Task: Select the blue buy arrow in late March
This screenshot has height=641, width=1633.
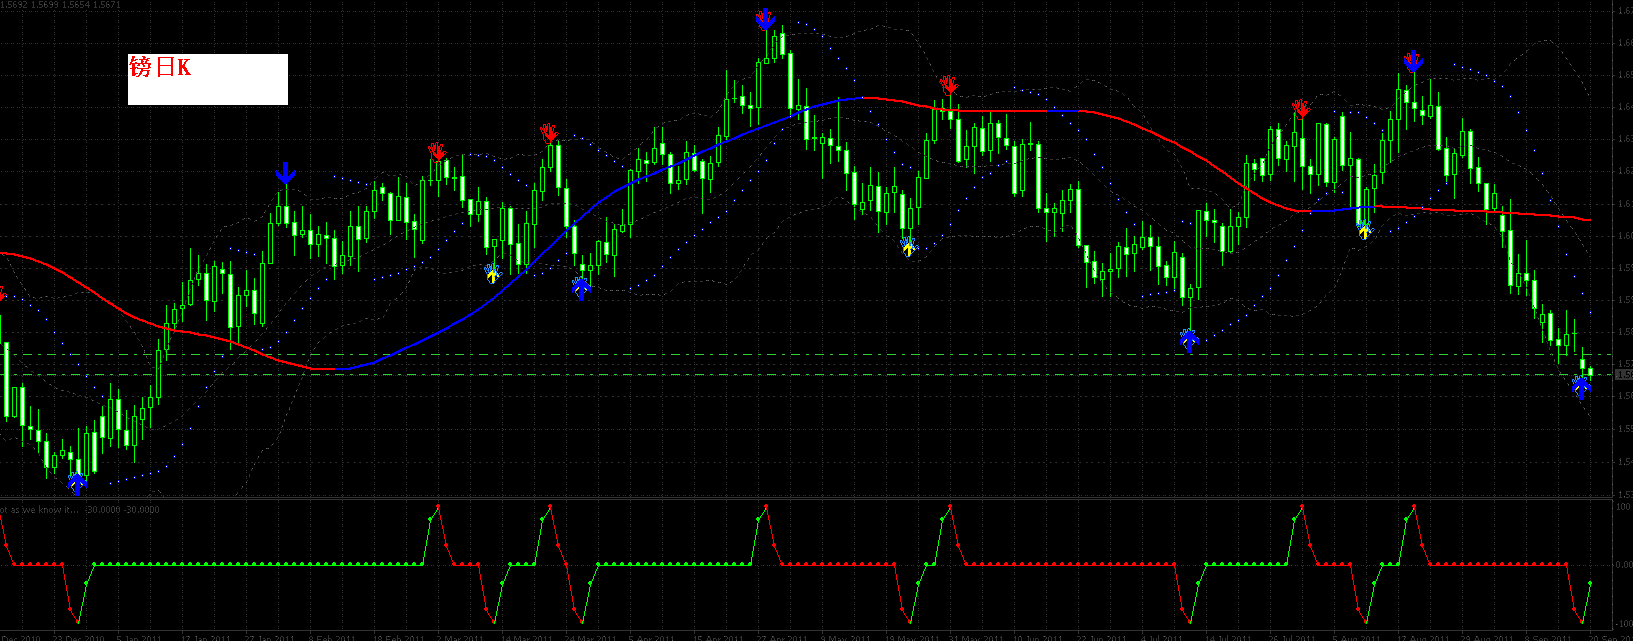Action: coord(581,289)
